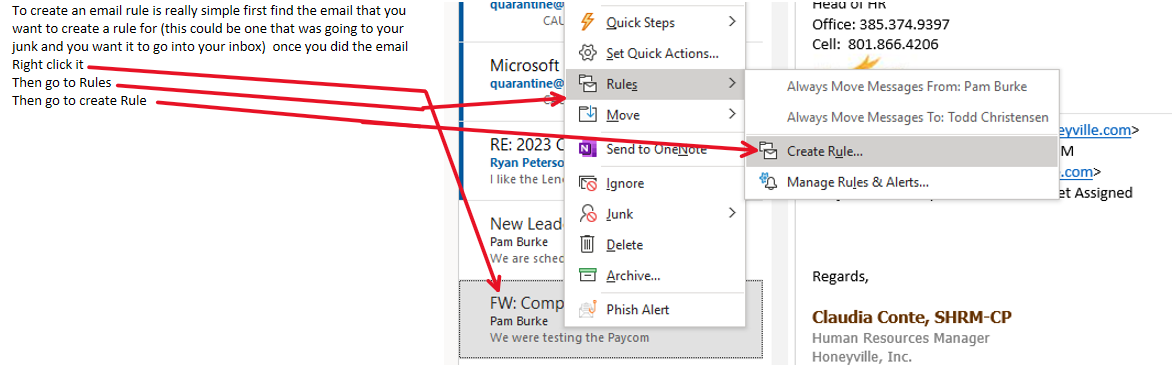Expand the Move submenu chevron
Image resolution: width=1172 pixels, height=365 pixels.
coord(732,114)
